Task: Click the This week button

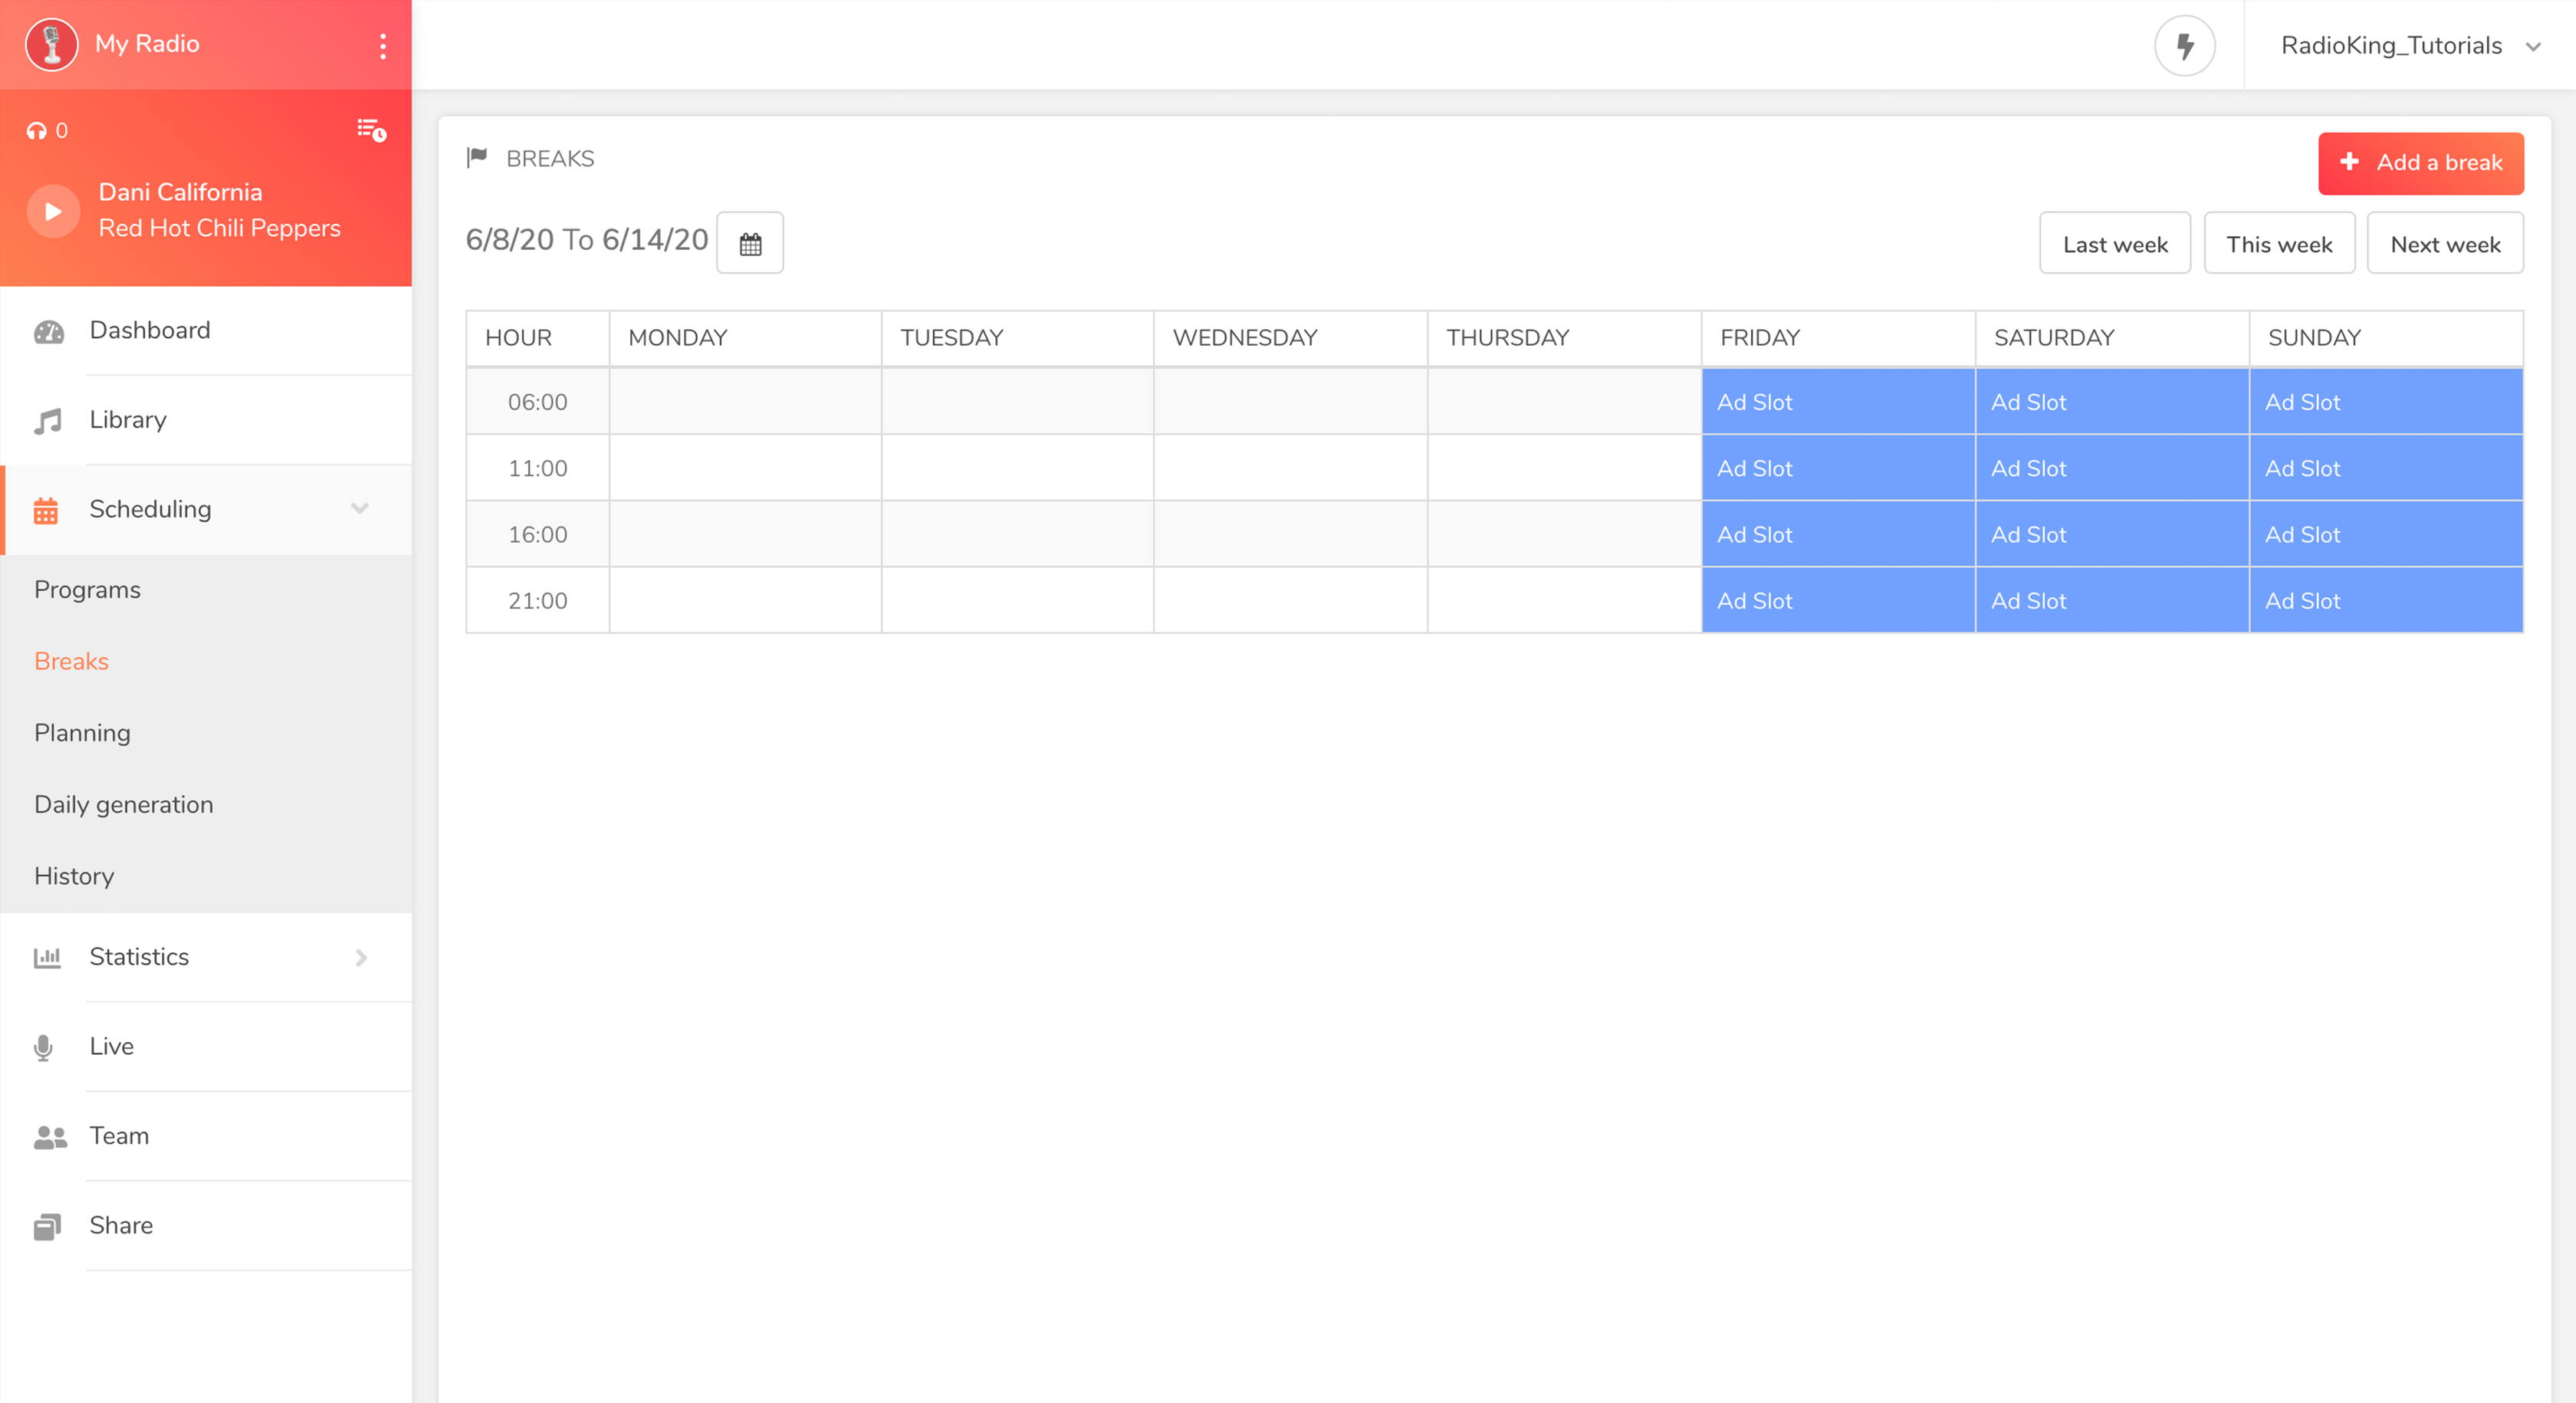Action: tap(2279, 244)
